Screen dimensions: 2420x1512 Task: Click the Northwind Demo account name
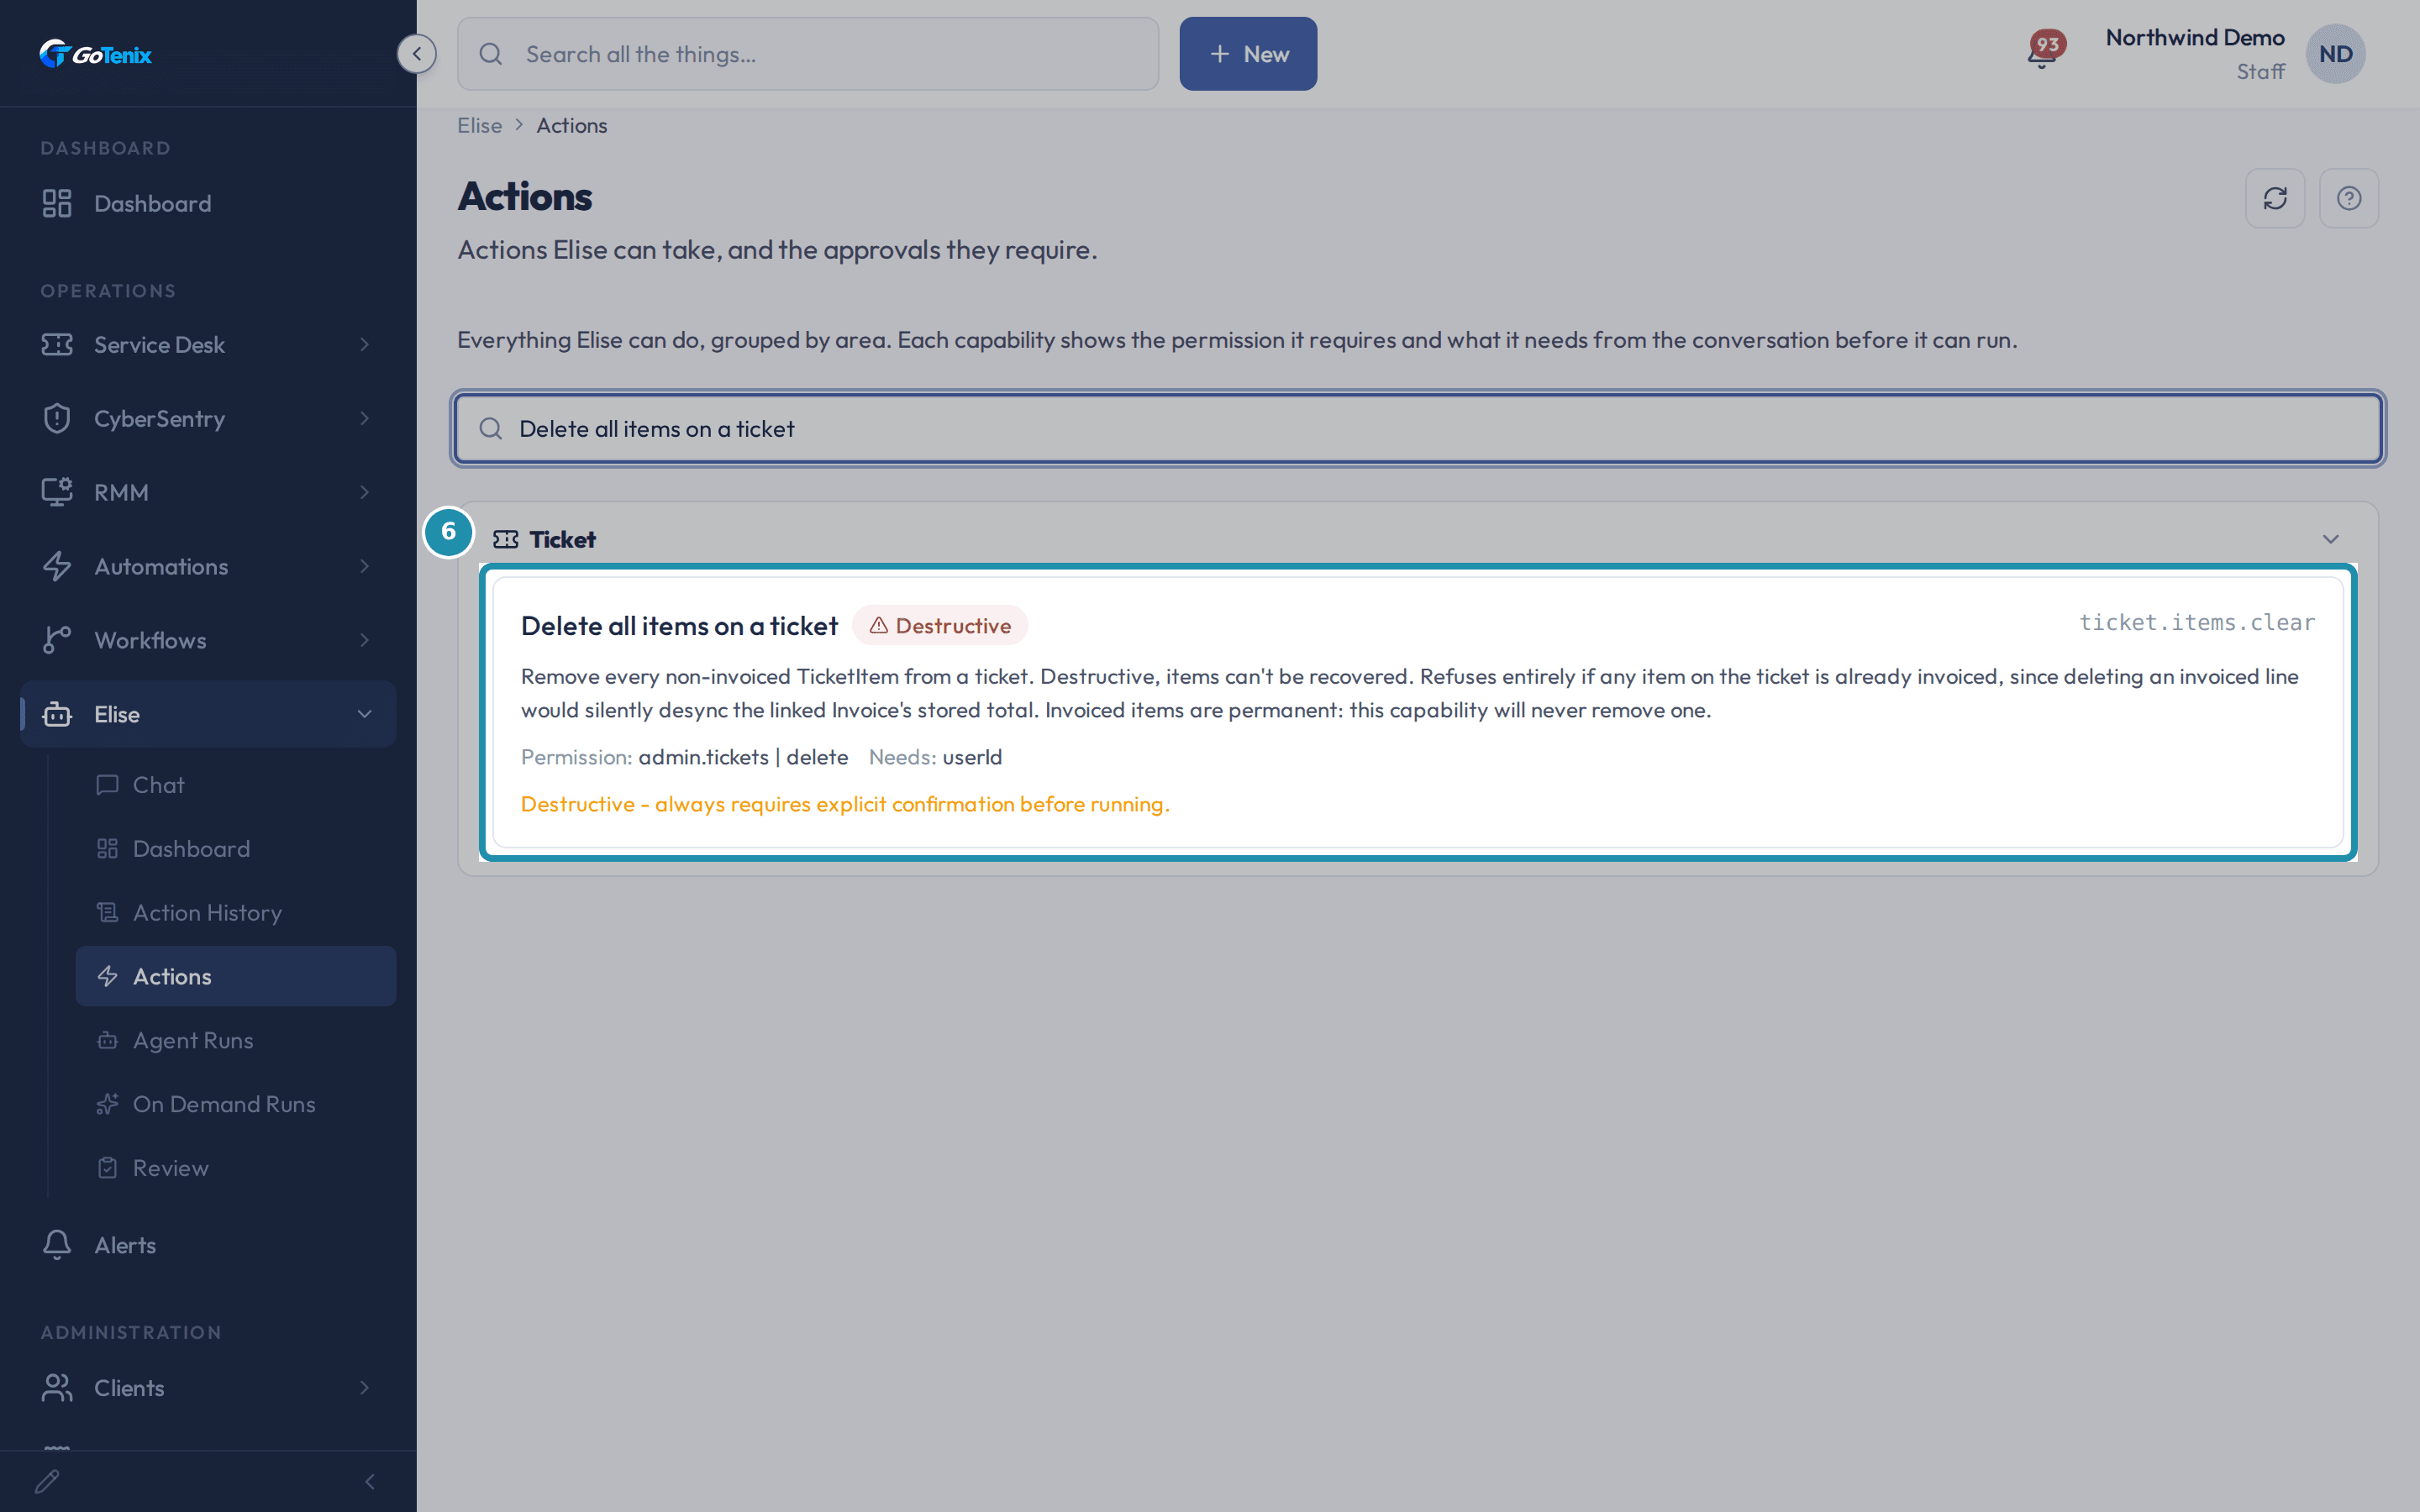point(2195,38)
